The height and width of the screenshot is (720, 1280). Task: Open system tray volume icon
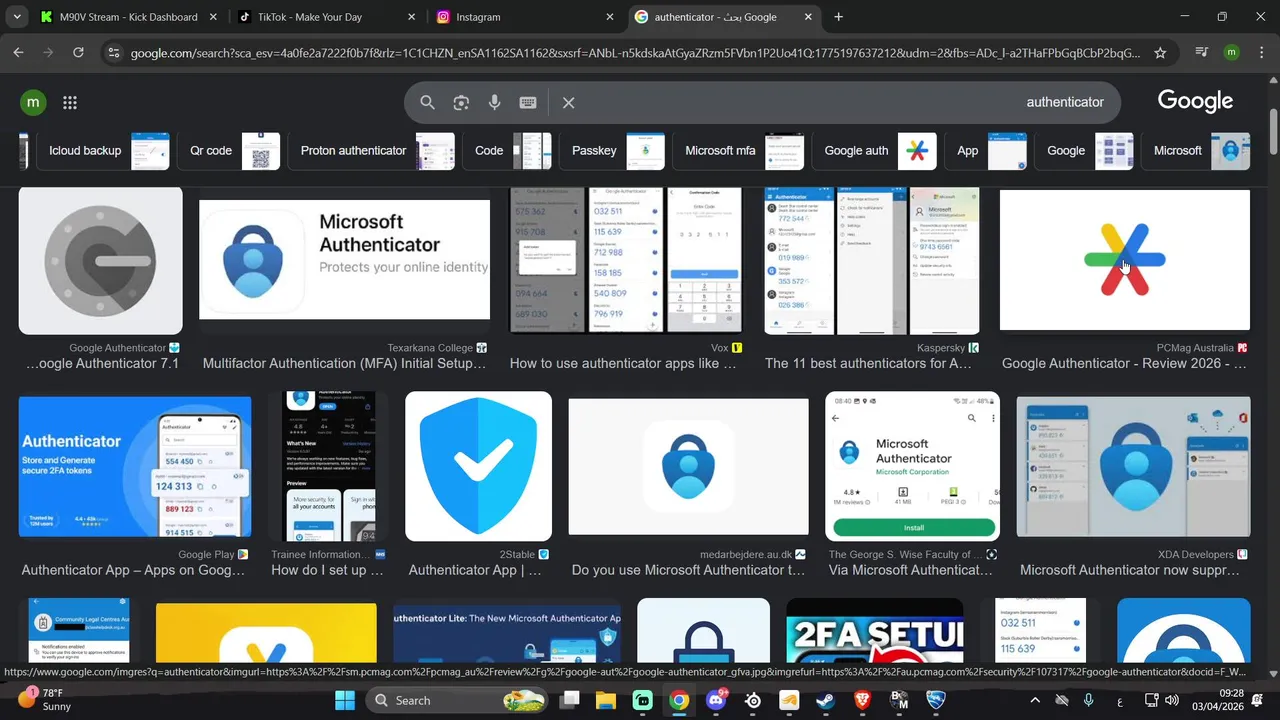(x=1172, y=700)
